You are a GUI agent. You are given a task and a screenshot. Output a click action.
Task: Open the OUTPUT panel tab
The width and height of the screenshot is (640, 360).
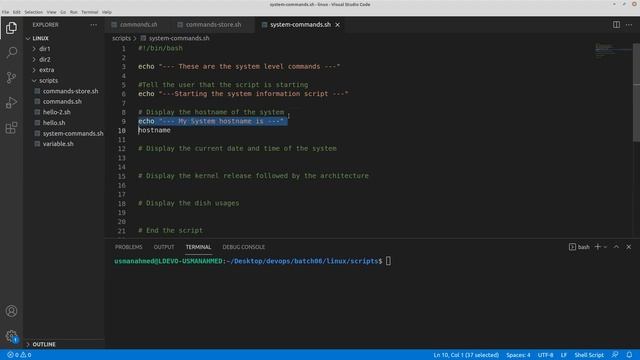point(164,247)
